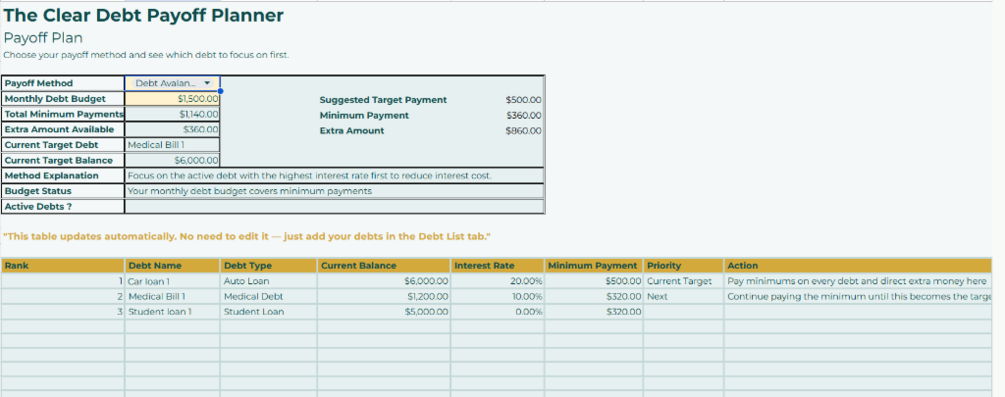Click the 'Pay minimums on every debt' action cell
The image size is (1005, 397).
858,281
